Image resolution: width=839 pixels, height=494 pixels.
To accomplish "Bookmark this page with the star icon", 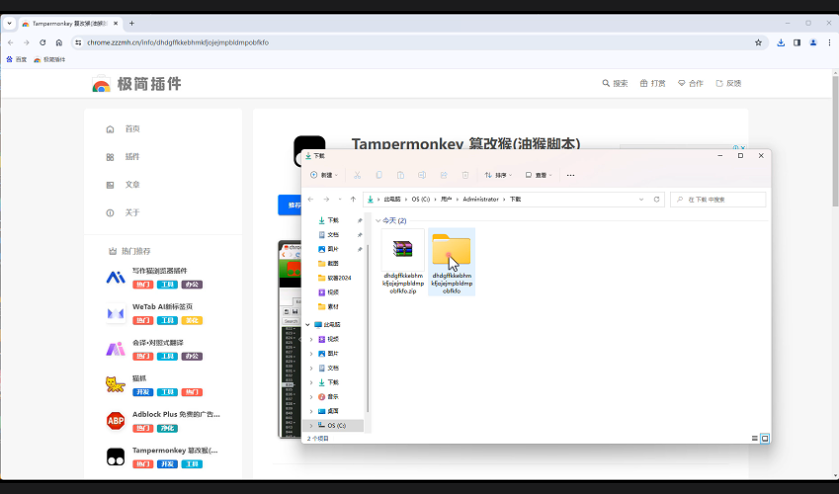I will pyautogui.click(x=758, y=42).
